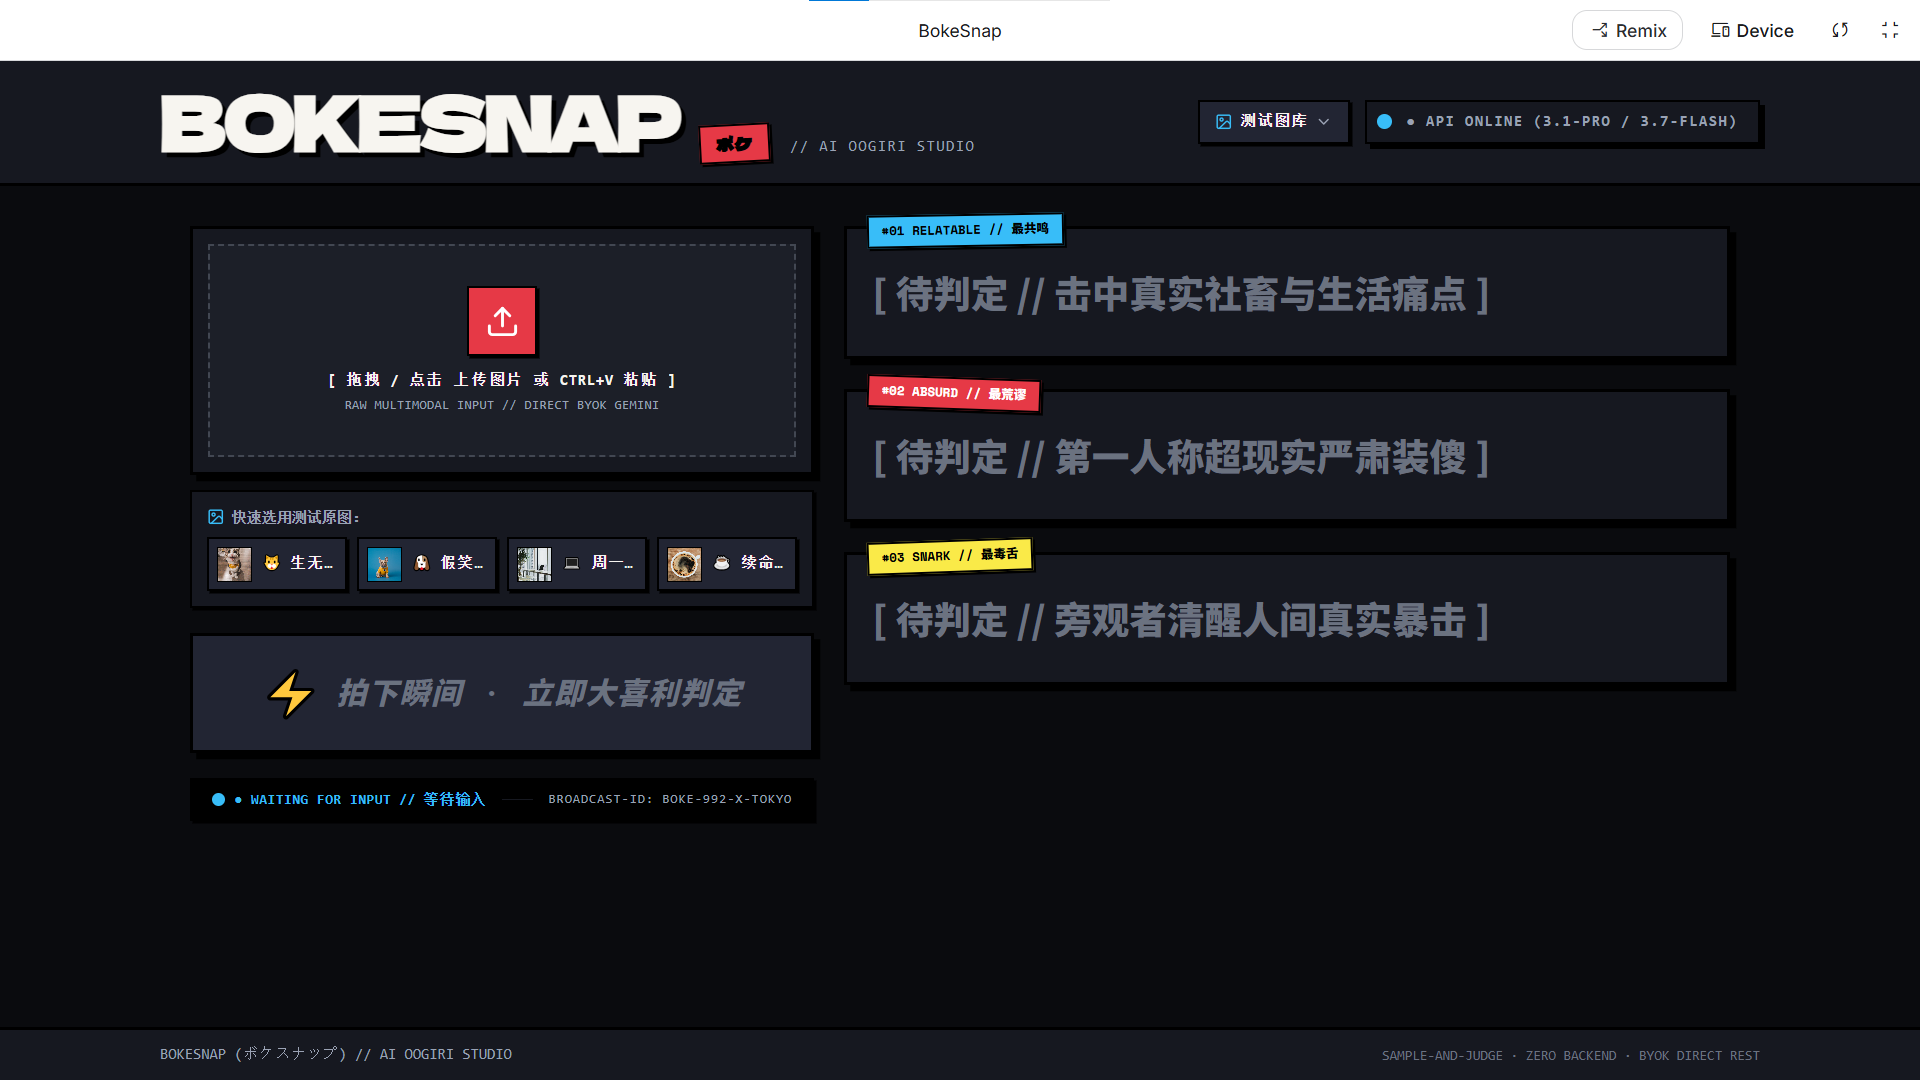Open the 测试图库 gallery dropdown
Image resolution: width=1920 pixels, height=1080 pixels.
(1274, 121)
